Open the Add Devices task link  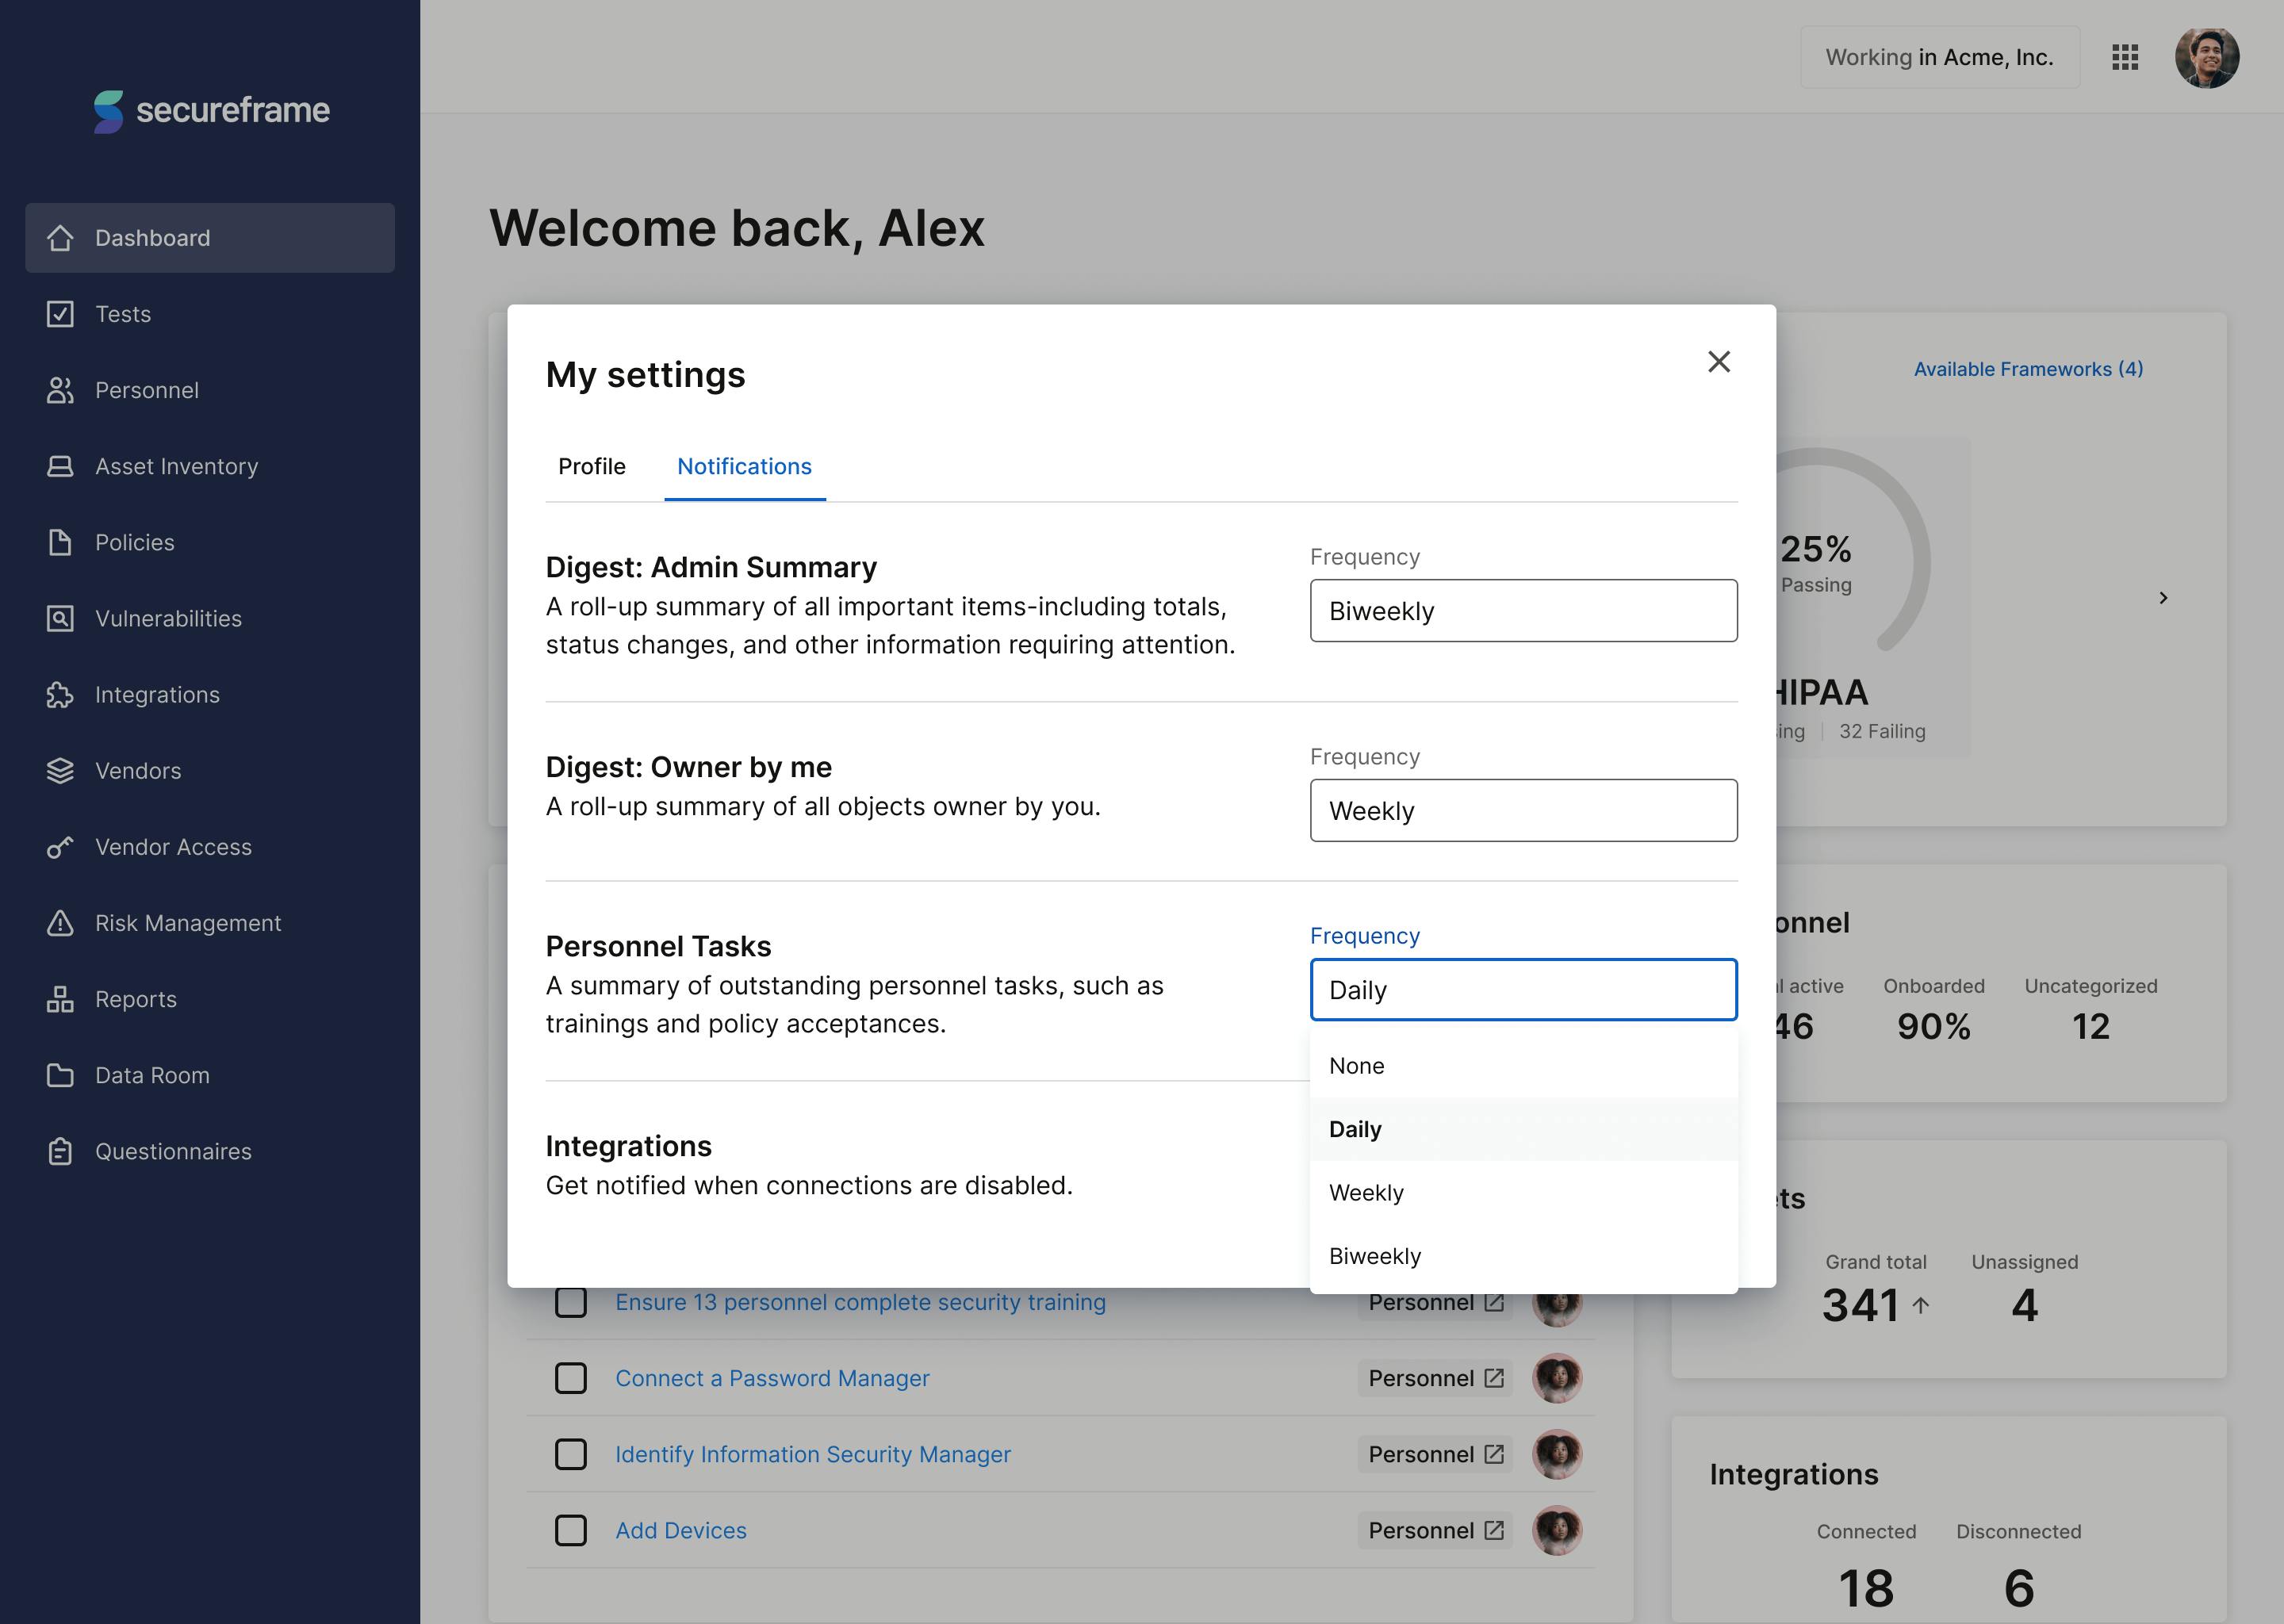point(681,1530)
